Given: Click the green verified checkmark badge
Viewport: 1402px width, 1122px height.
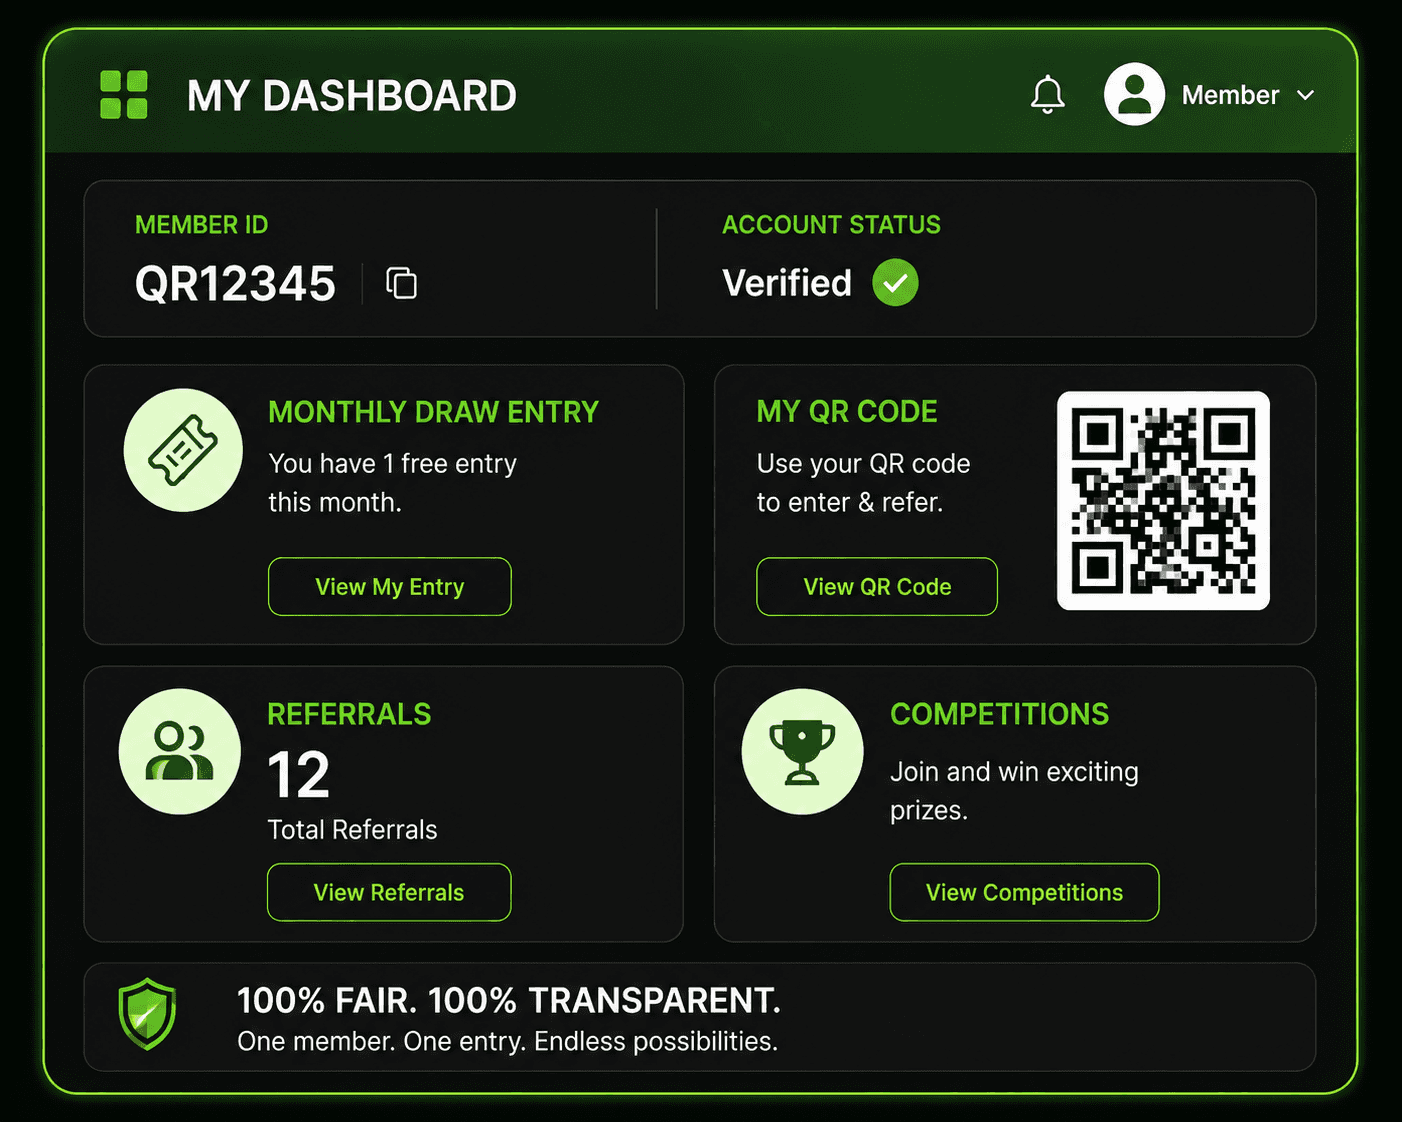Looking at the screenshot, I should click(x=895, y=283).
